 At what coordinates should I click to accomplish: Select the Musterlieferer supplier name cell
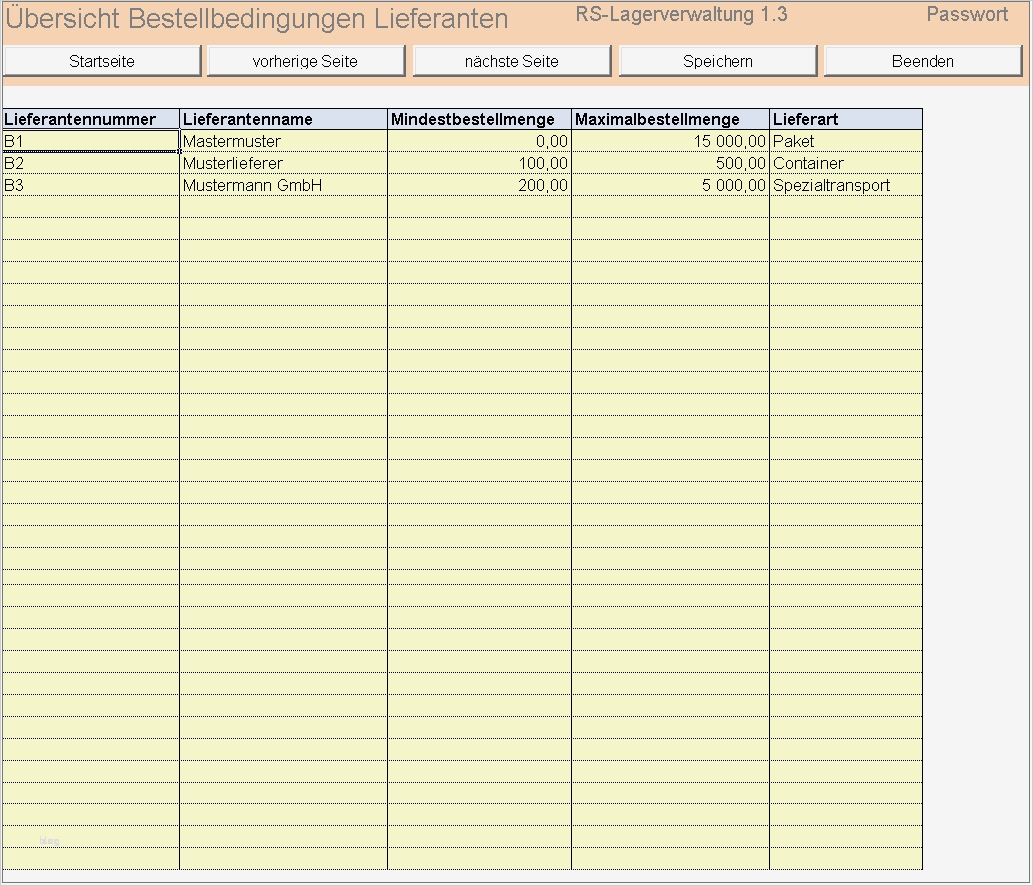coord(283,163)
